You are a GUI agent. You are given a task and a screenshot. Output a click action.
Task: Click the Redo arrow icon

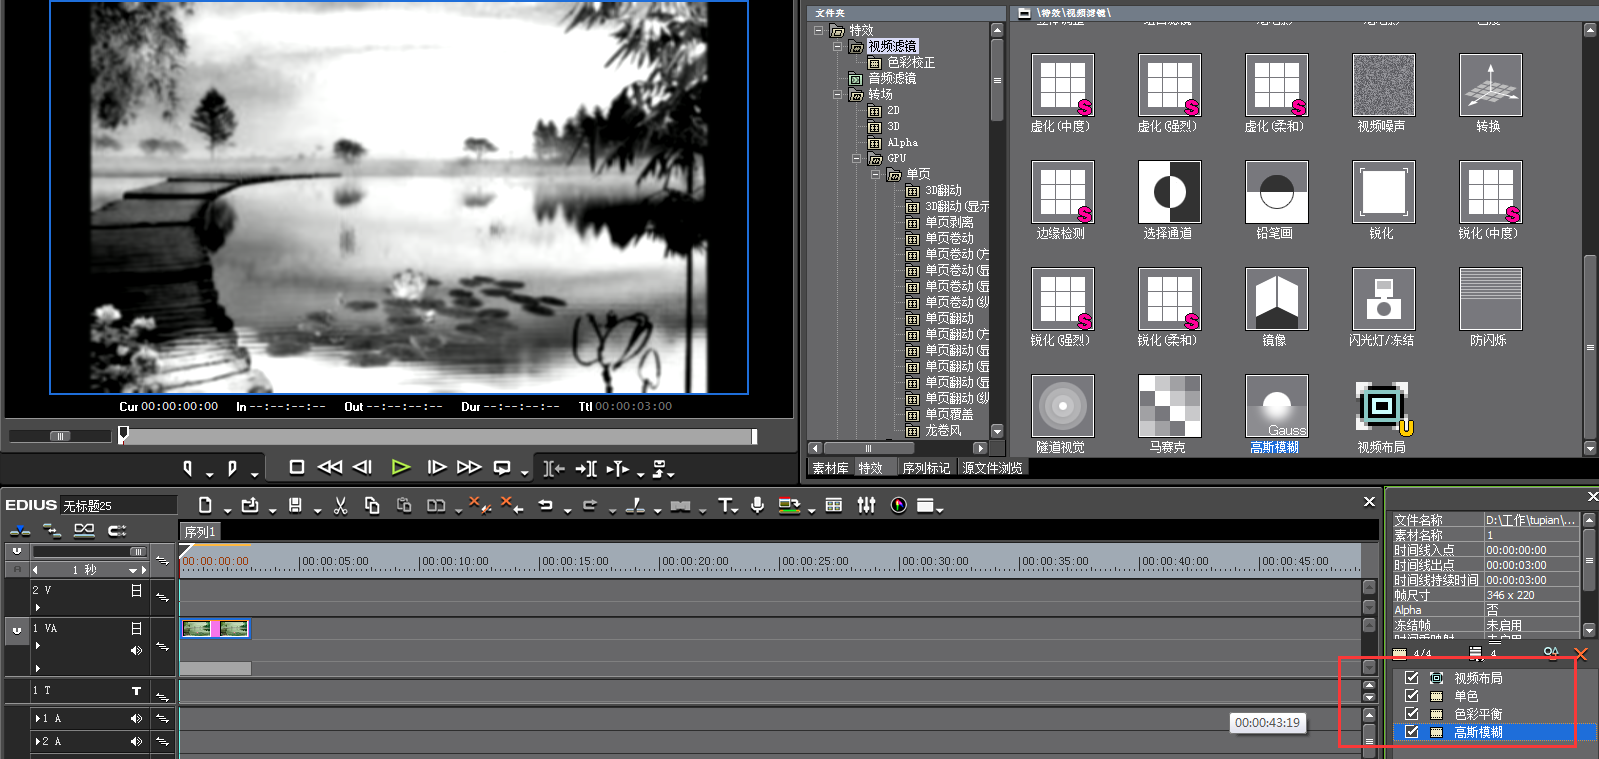[590, 505]
